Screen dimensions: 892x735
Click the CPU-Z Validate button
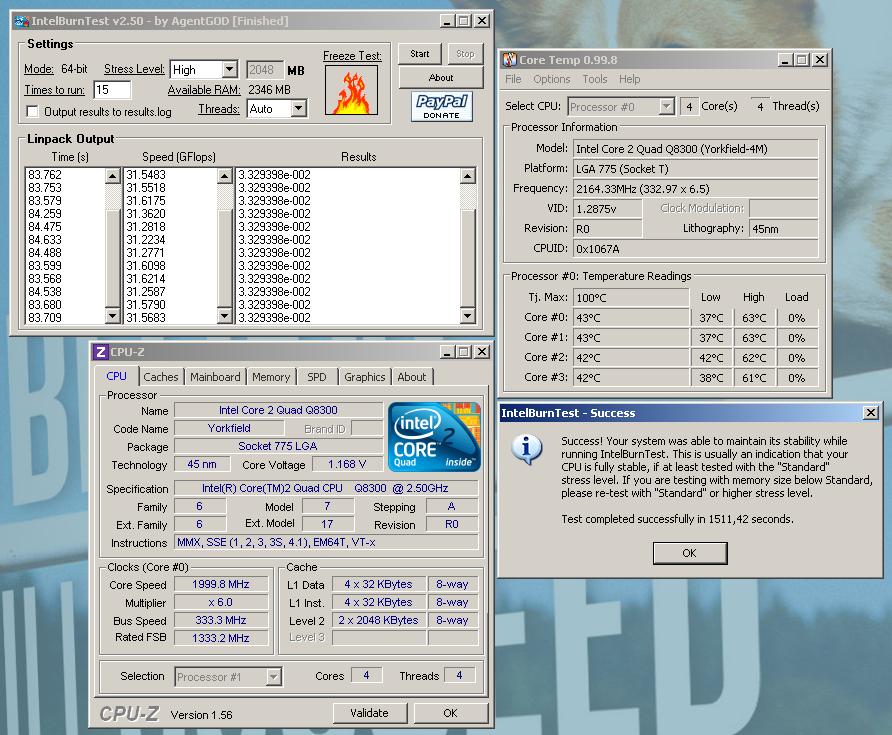(369, 713)
